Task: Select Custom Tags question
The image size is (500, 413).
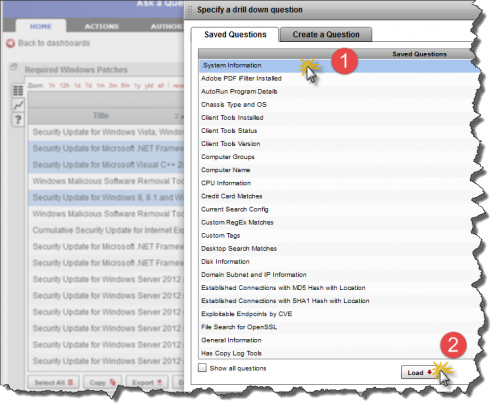Action: pyautogui.click(x=338, y=236)
